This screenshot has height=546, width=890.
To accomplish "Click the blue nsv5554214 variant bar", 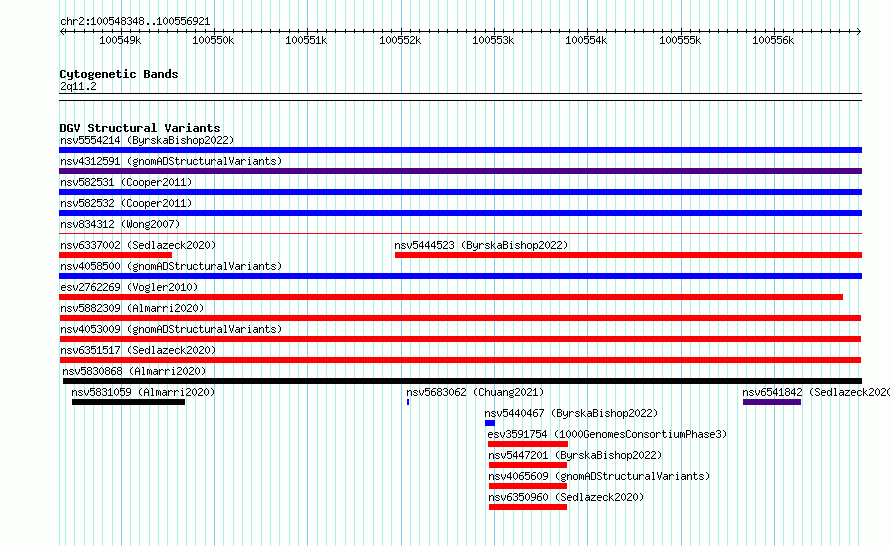I will coord(460,150).
